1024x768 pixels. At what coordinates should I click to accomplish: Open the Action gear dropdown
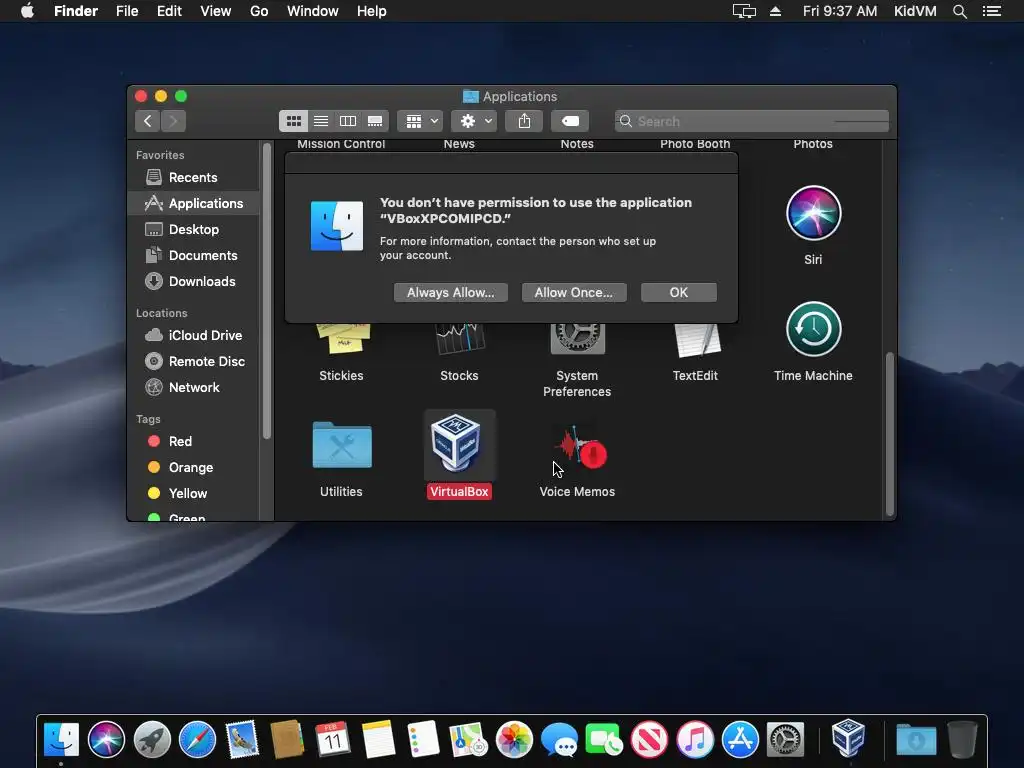tap(474, 121)
